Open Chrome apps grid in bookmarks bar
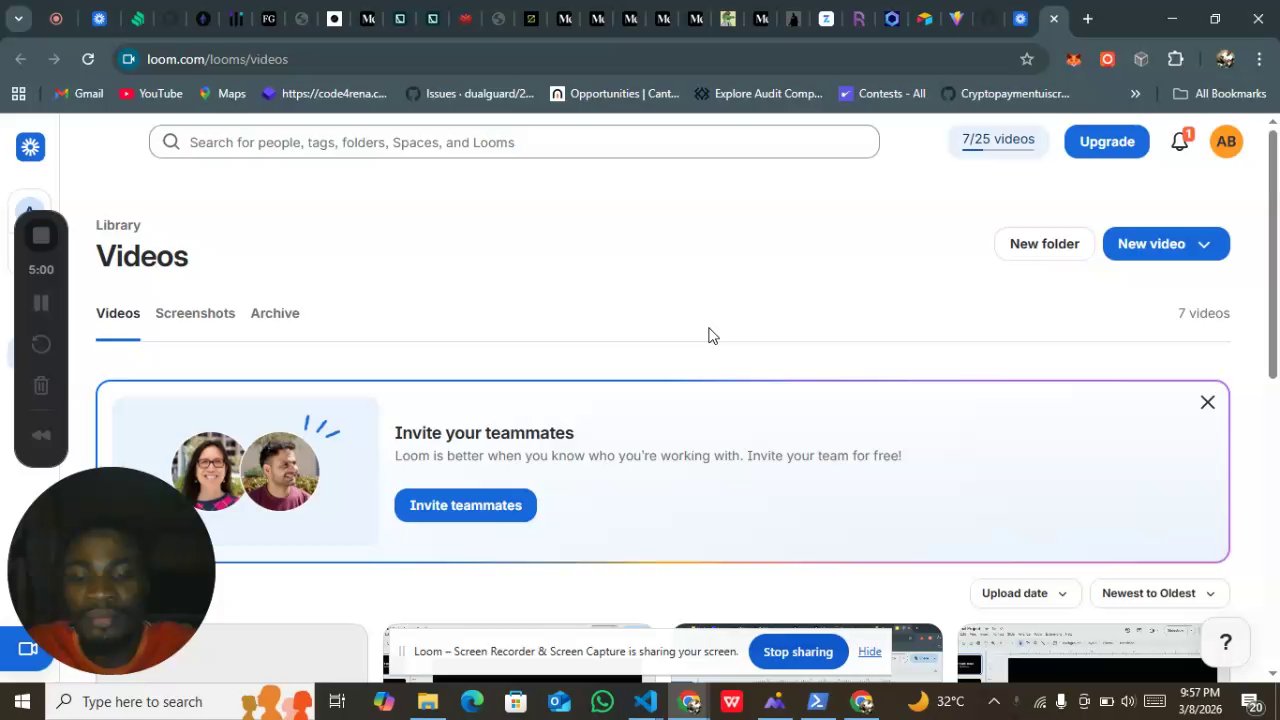Screen dimensions: 1280x720 [x=18, y=93]
